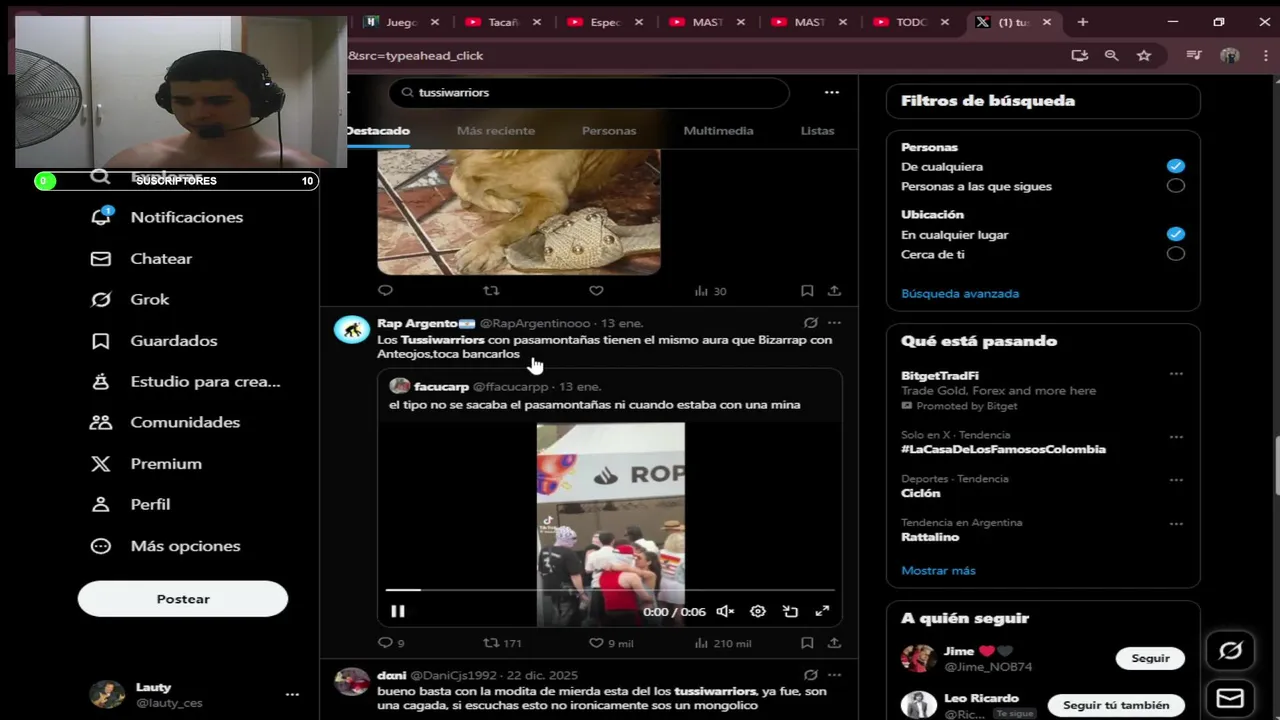Image resolution: width=1280 pixels, height=720 pixels.
Task: Open more options on Rap Argento post
Action: tap(834, 323)
